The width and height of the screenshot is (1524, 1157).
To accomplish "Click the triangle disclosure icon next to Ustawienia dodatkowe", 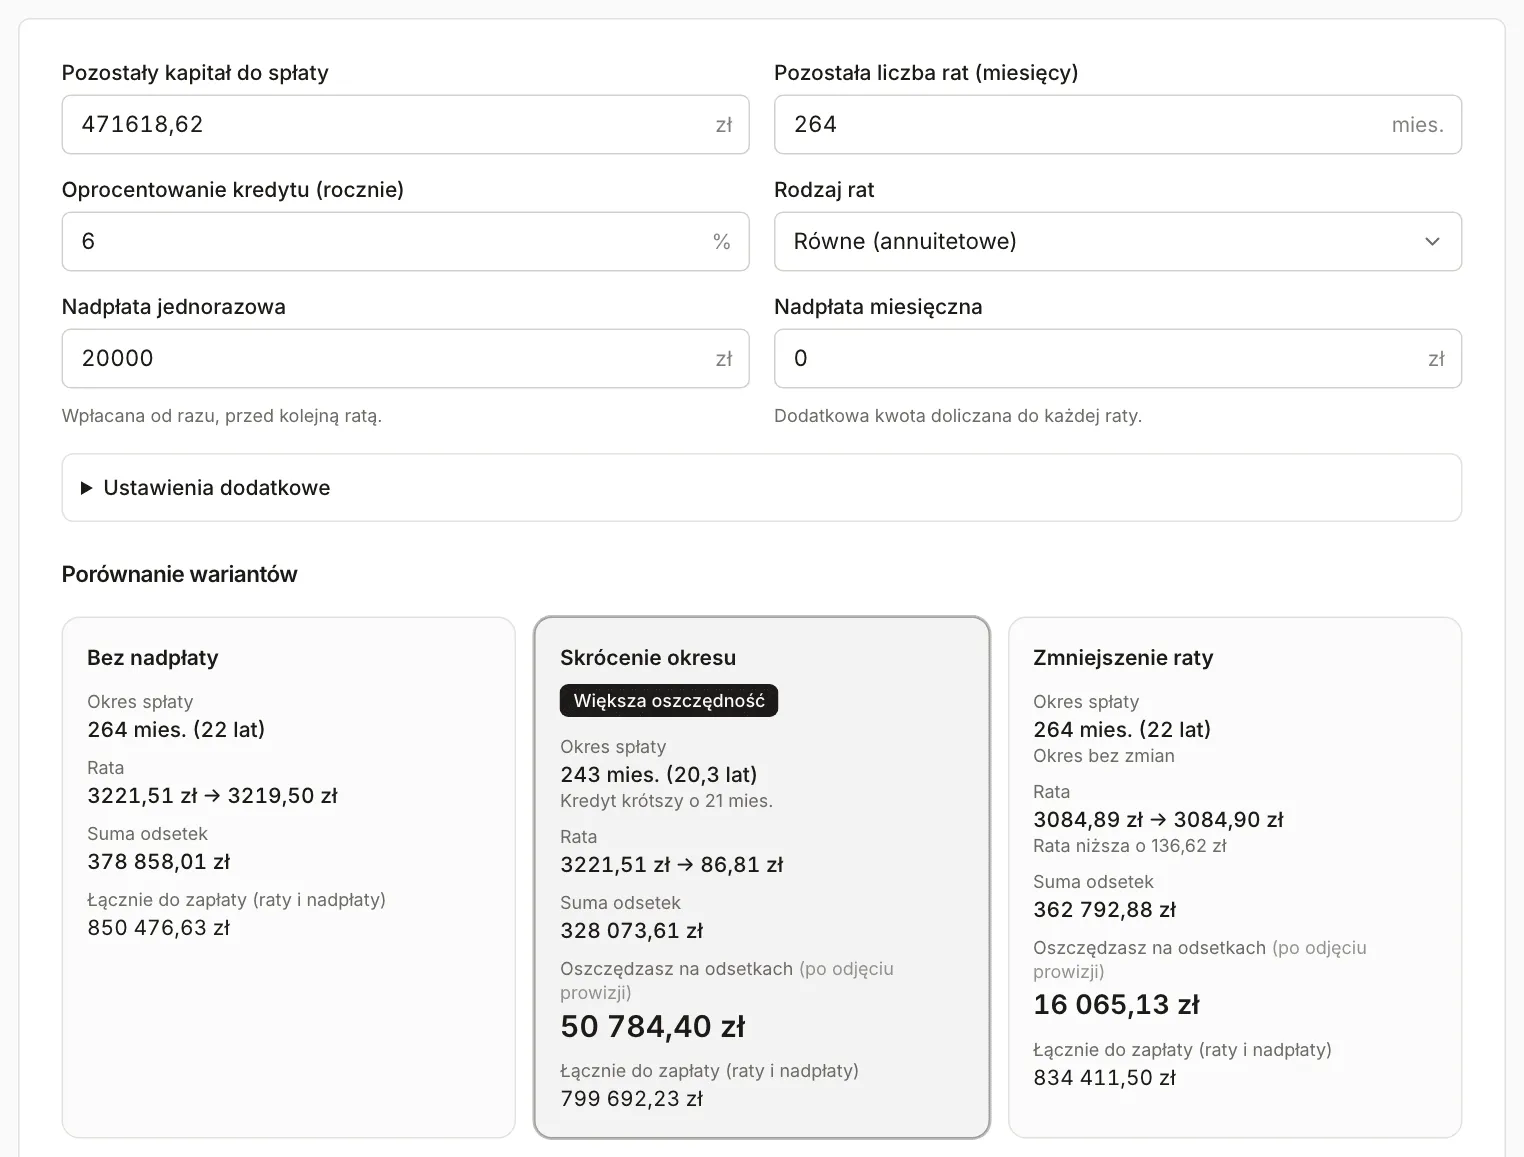I will 86,488.
